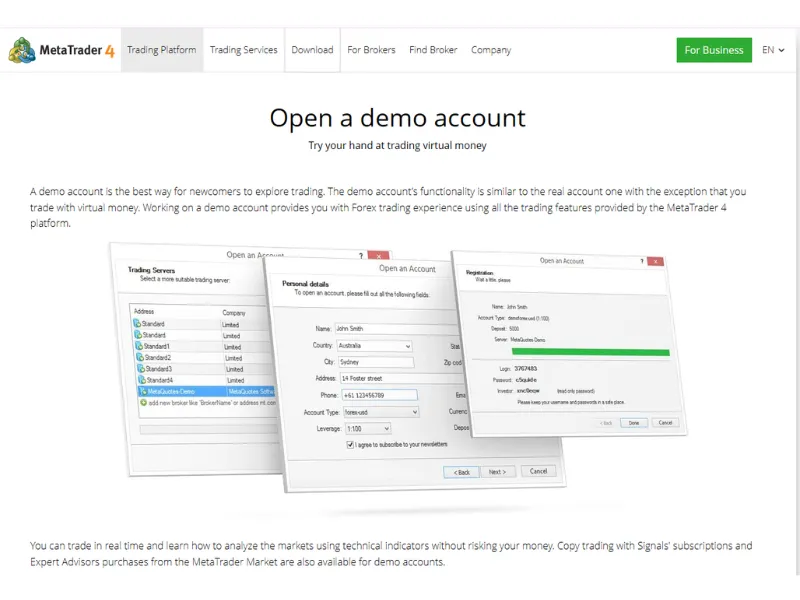800x600 pixels.
Task: Open the Account Type dropdown
Action: click(x=414, y=412)
